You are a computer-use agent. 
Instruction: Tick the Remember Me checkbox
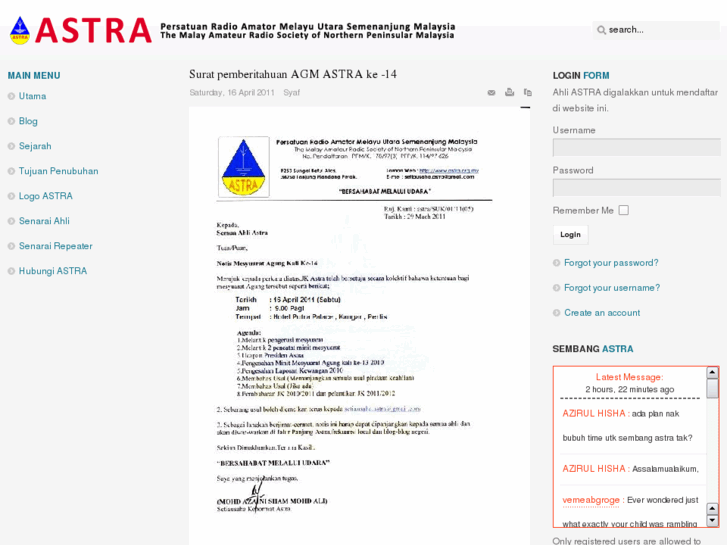(624, 210)
